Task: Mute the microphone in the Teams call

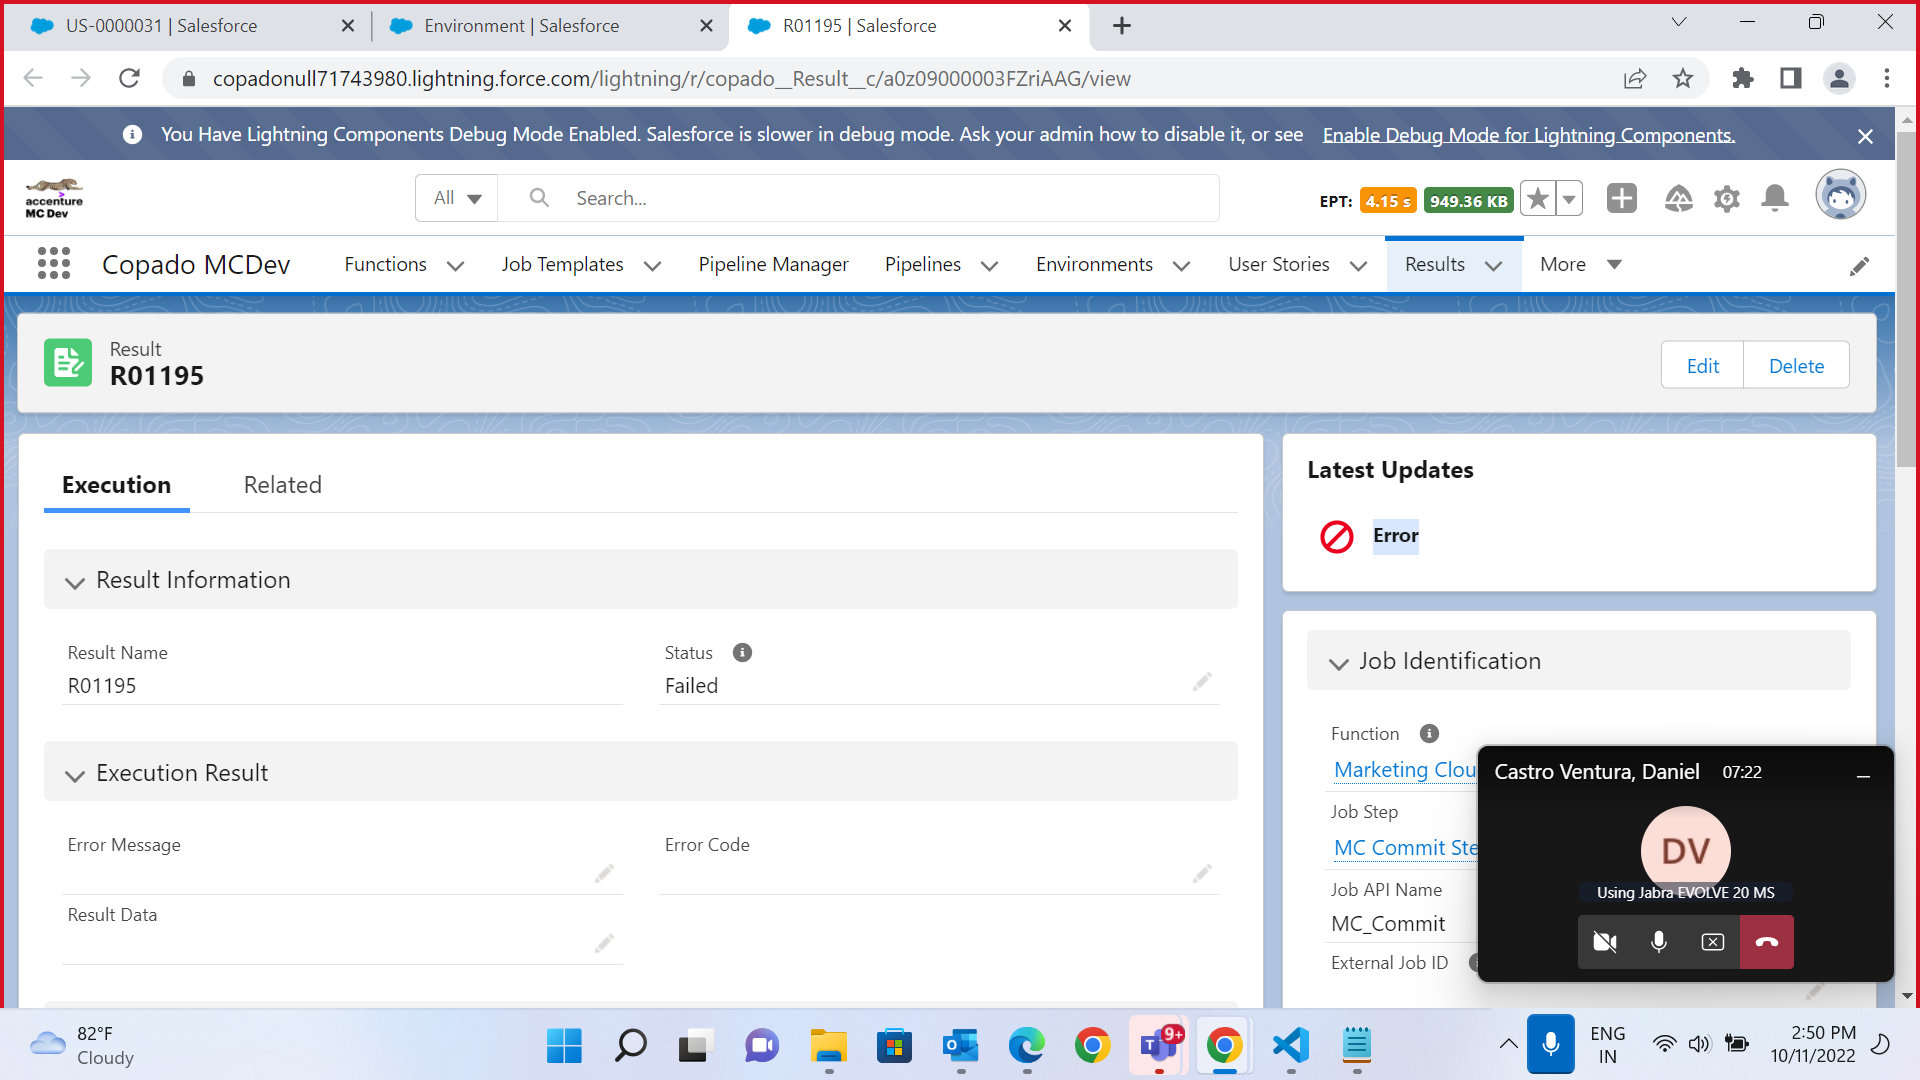Action: click(1658, 941)
